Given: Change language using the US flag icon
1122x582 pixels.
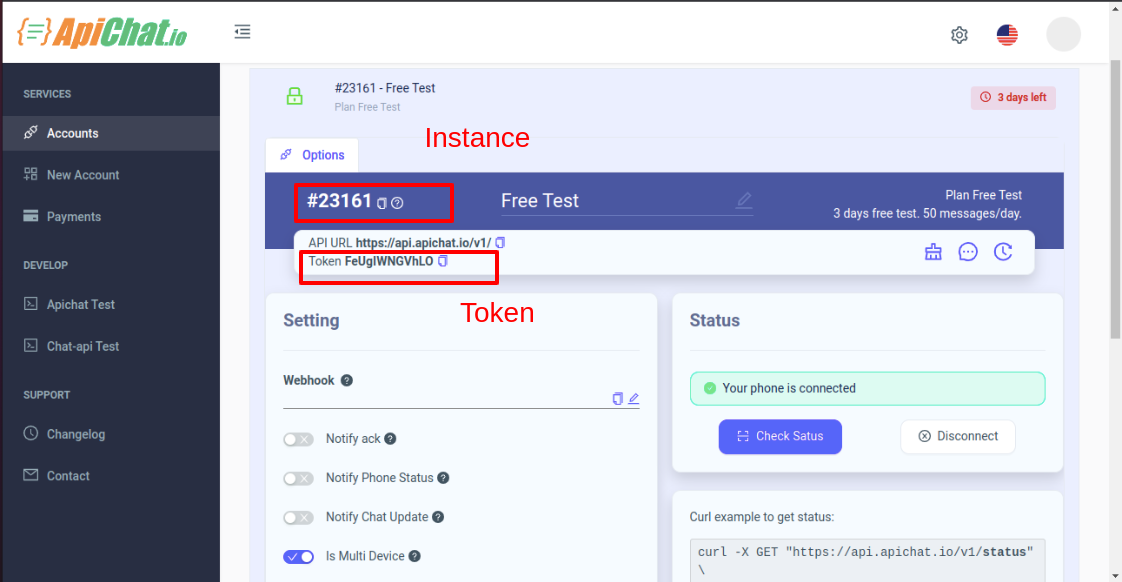Looking at the screenshot, I should click(x=1007, y=34).
